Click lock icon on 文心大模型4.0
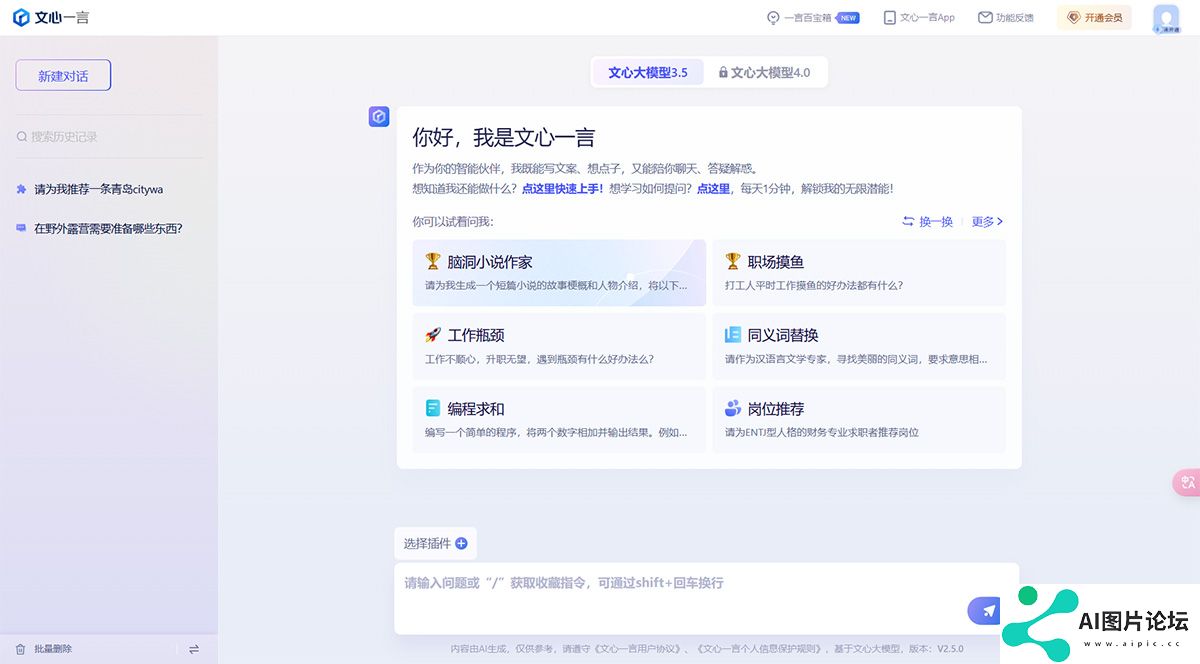Image resolution: width=1200 pixels, height=664 pixels. coord(723,72)
